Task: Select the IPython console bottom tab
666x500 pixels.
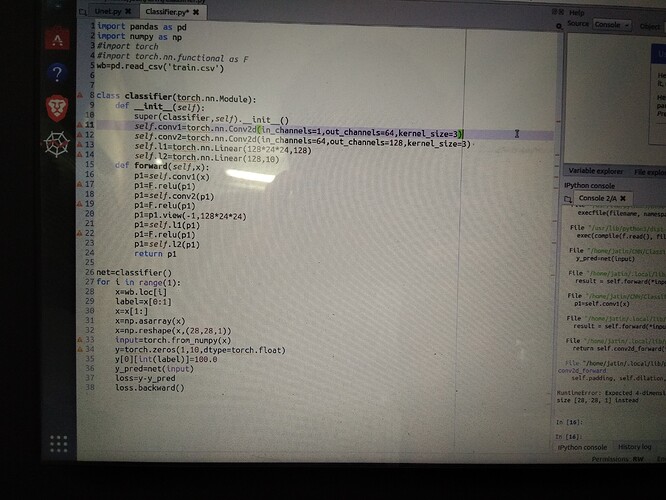Action: 582,447
